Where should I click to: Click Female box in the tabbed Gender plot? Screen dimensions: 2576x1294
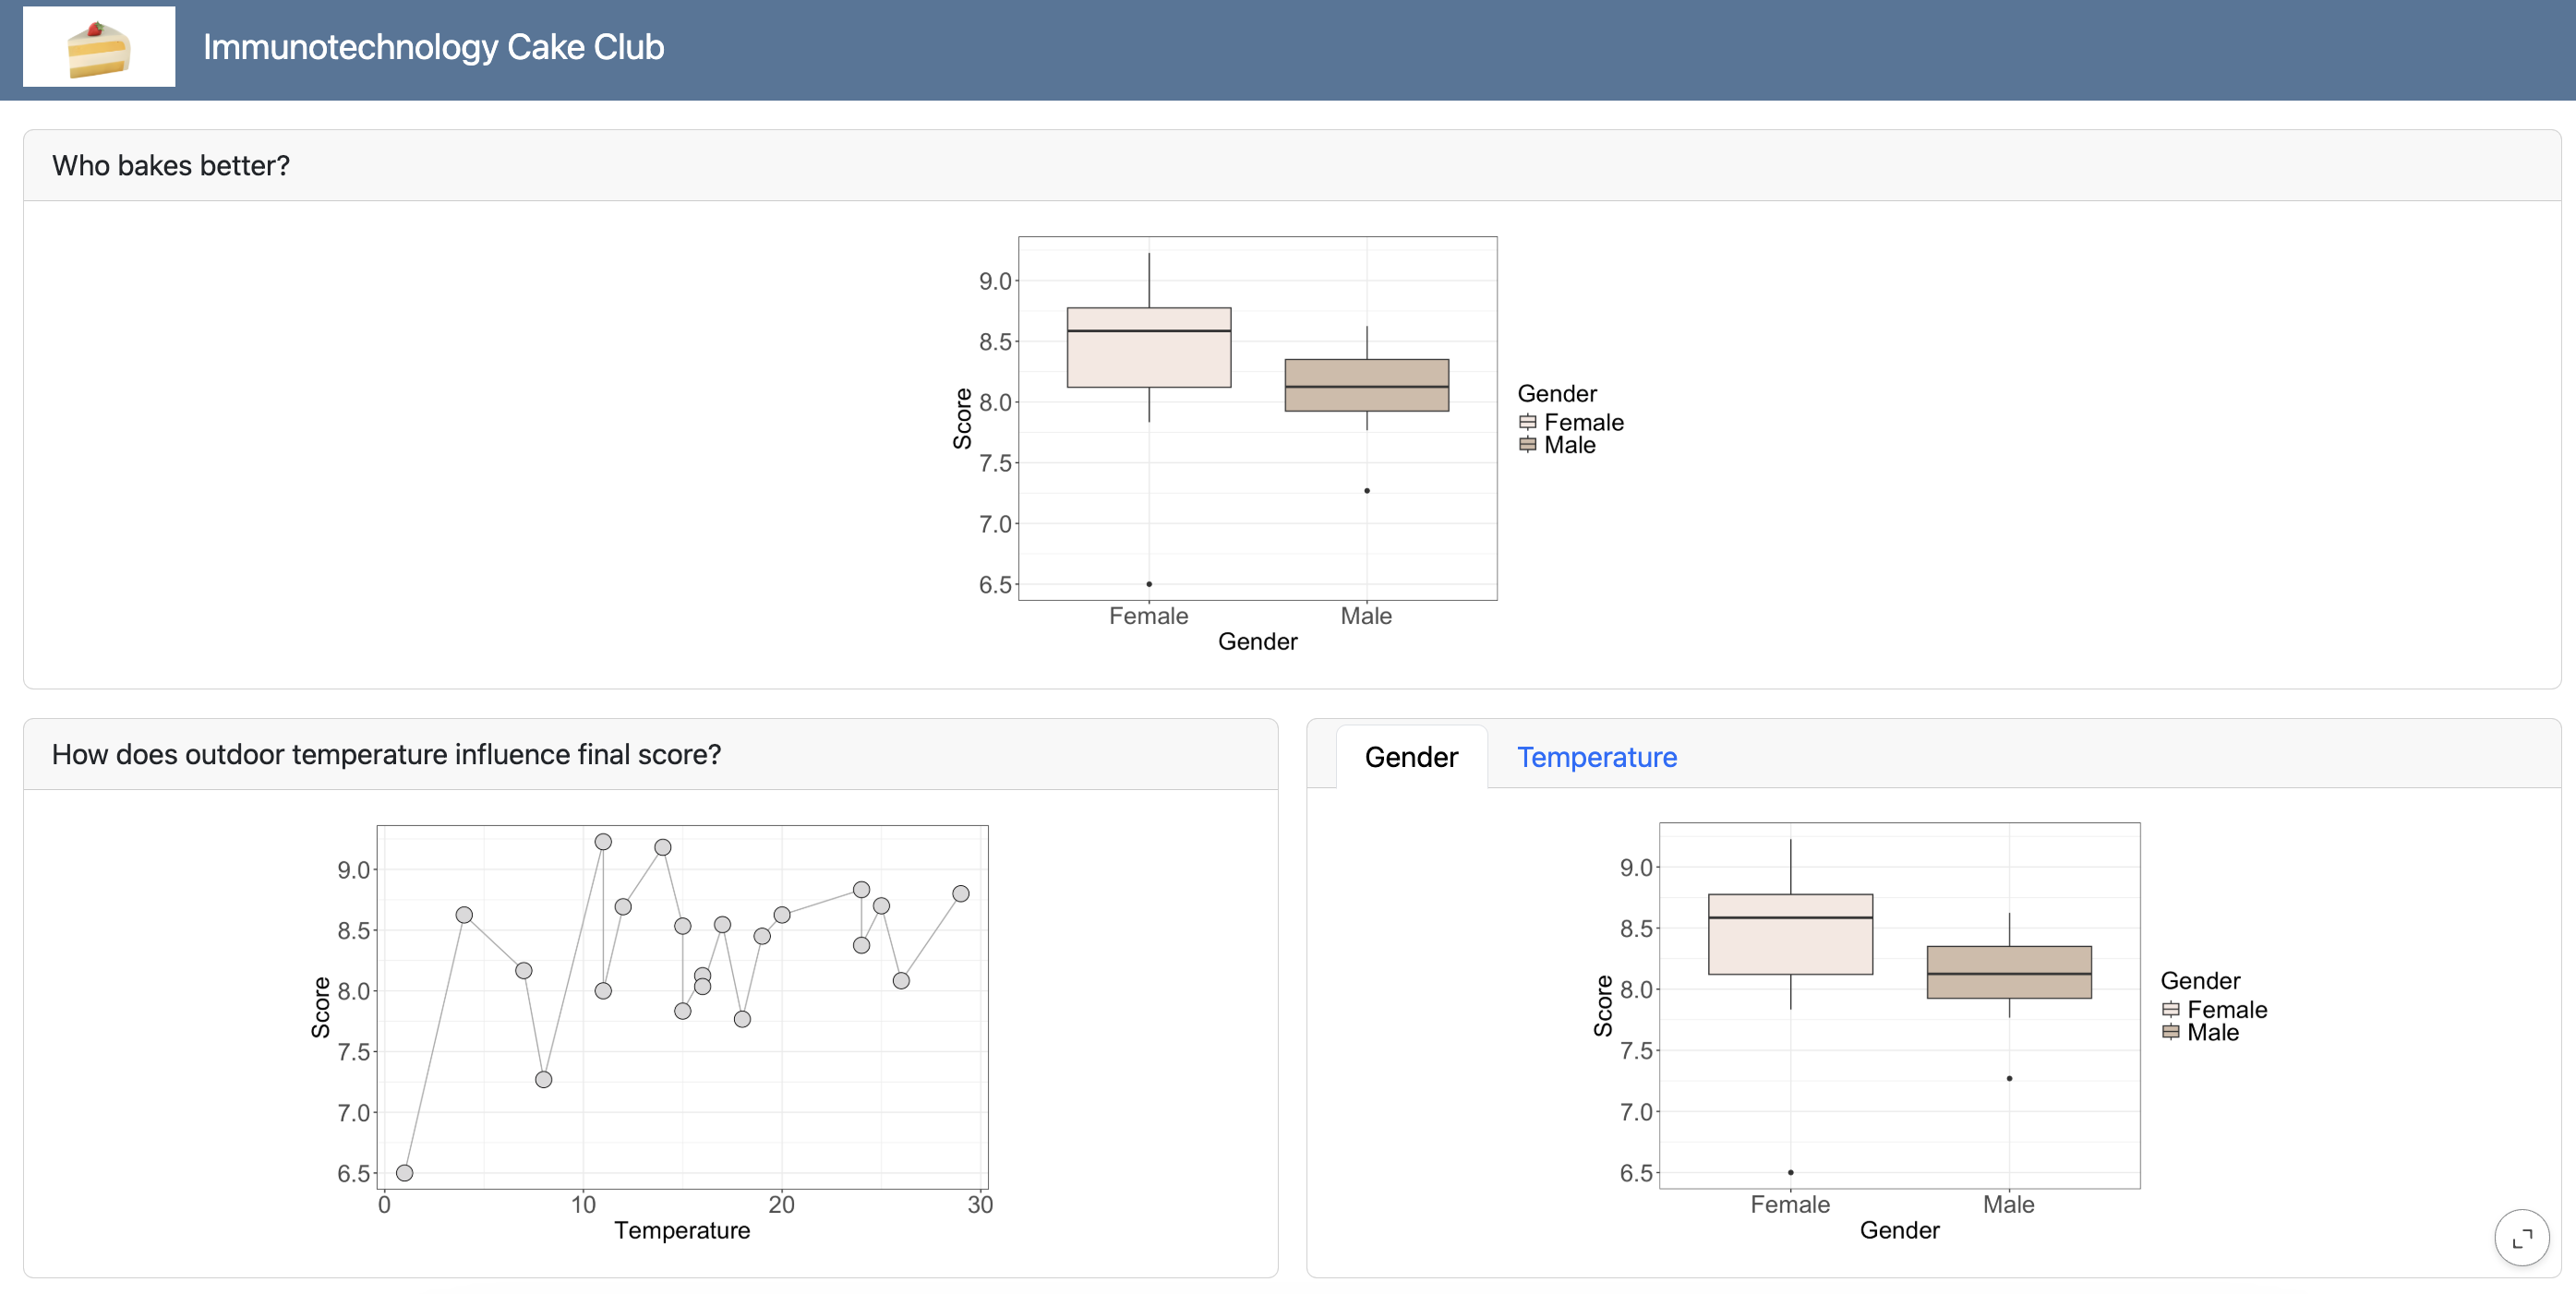[x=1790, y=934]
